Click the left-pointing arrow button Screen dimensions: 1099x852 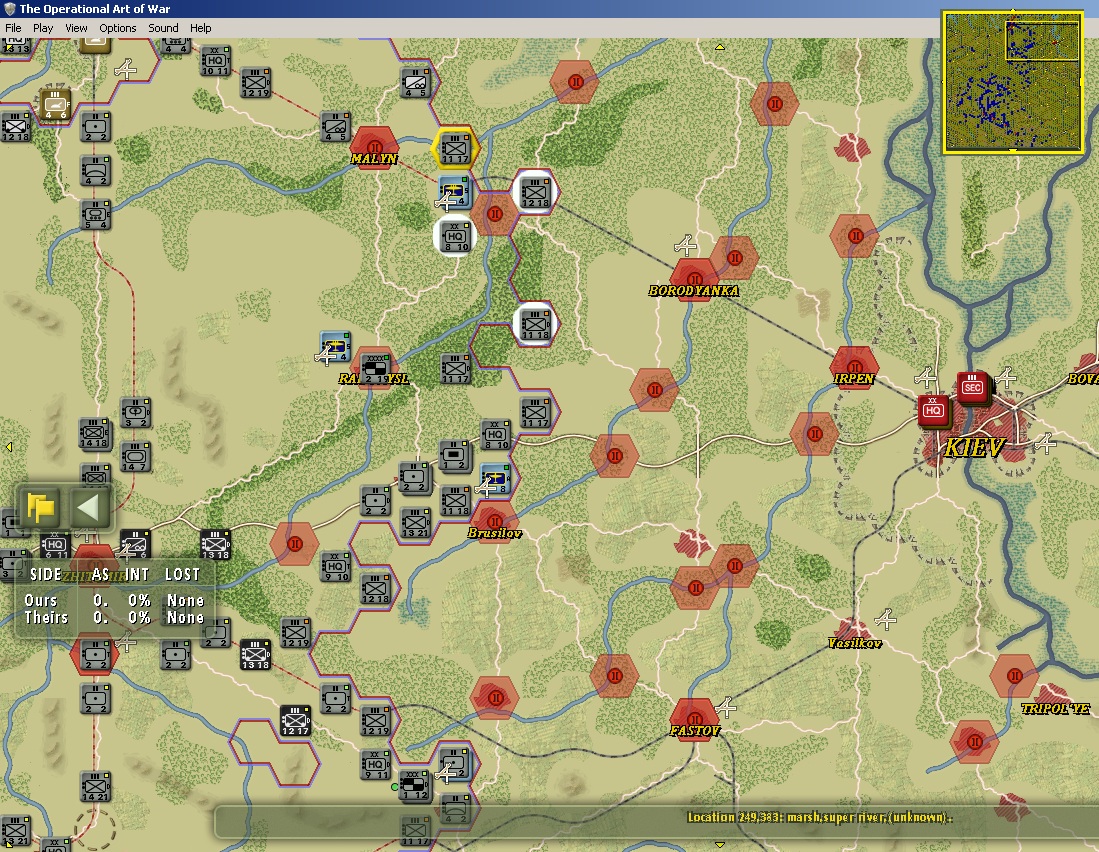(88, 507)
